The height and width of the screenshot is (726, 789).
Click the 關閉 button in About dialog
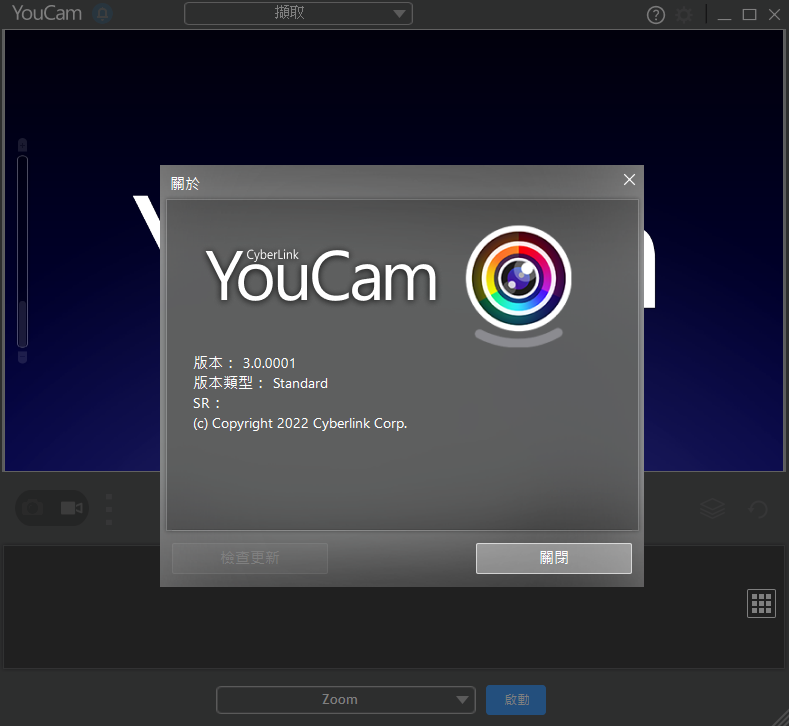click(x=554, y=558)
